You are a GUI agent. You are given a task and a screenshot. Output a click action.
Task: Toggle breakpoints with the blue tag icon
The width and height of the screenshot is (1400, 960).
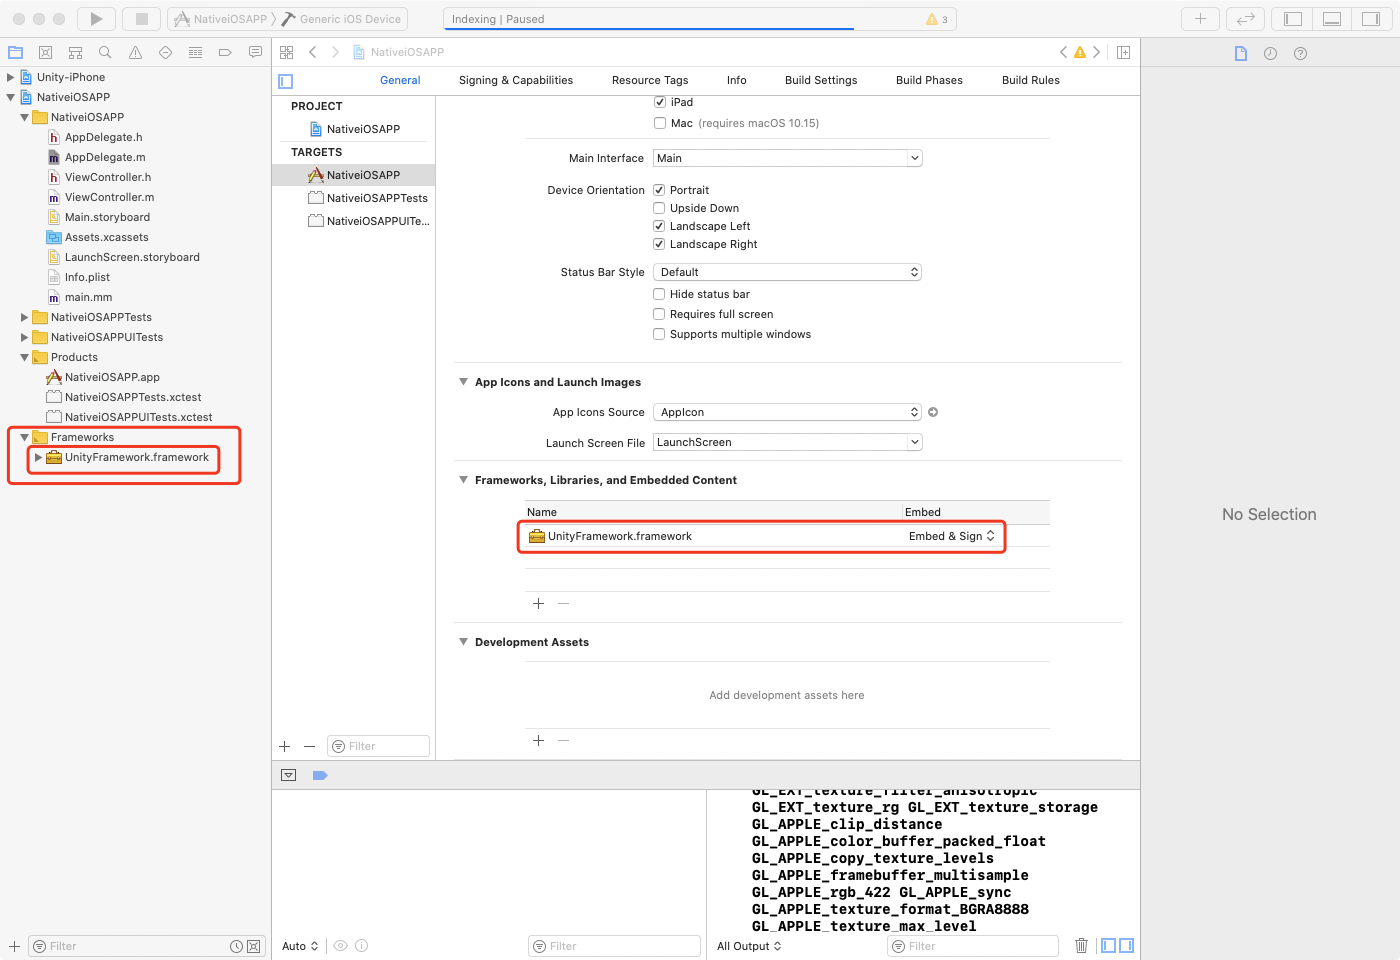click(x=320, y=775)
